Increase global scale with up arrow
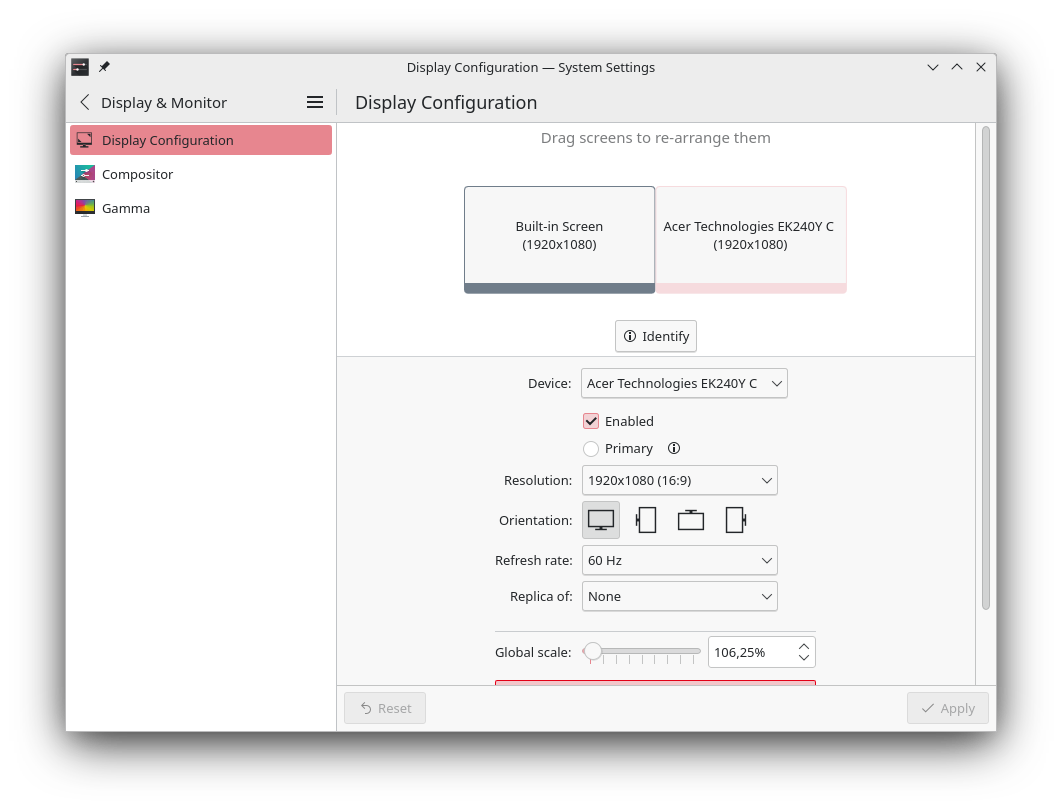 pyautogui.click(x=804, y=647)
